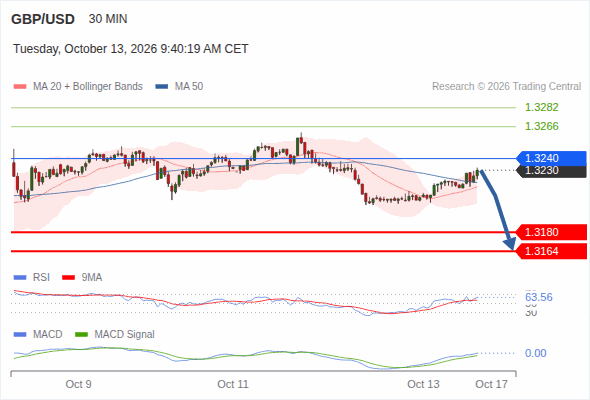Click the 30 MIN timeframe label
The image size is (590, 400).
[x=108, y=19]
